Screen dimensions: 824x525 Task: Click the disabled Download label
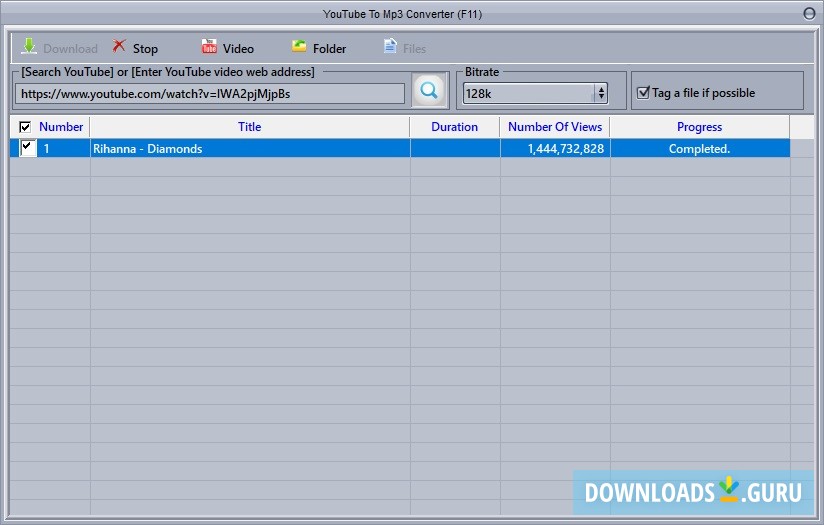tap(70, 48)
